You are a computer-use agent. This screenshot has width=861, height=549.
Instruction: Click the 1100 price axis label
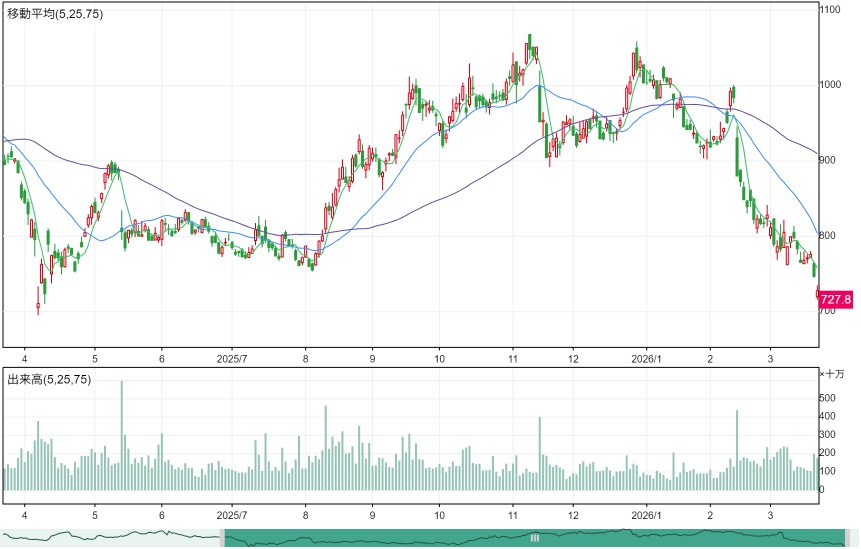click(830, 9)
